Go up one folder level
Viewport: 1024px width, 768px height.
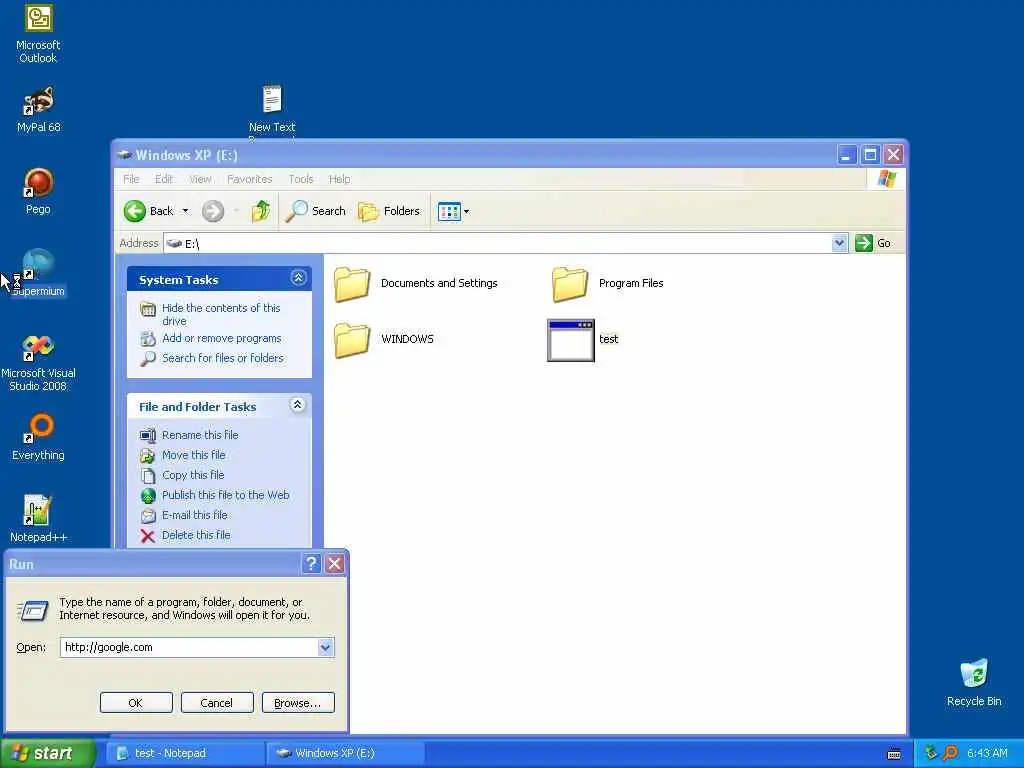pos(261,211)
